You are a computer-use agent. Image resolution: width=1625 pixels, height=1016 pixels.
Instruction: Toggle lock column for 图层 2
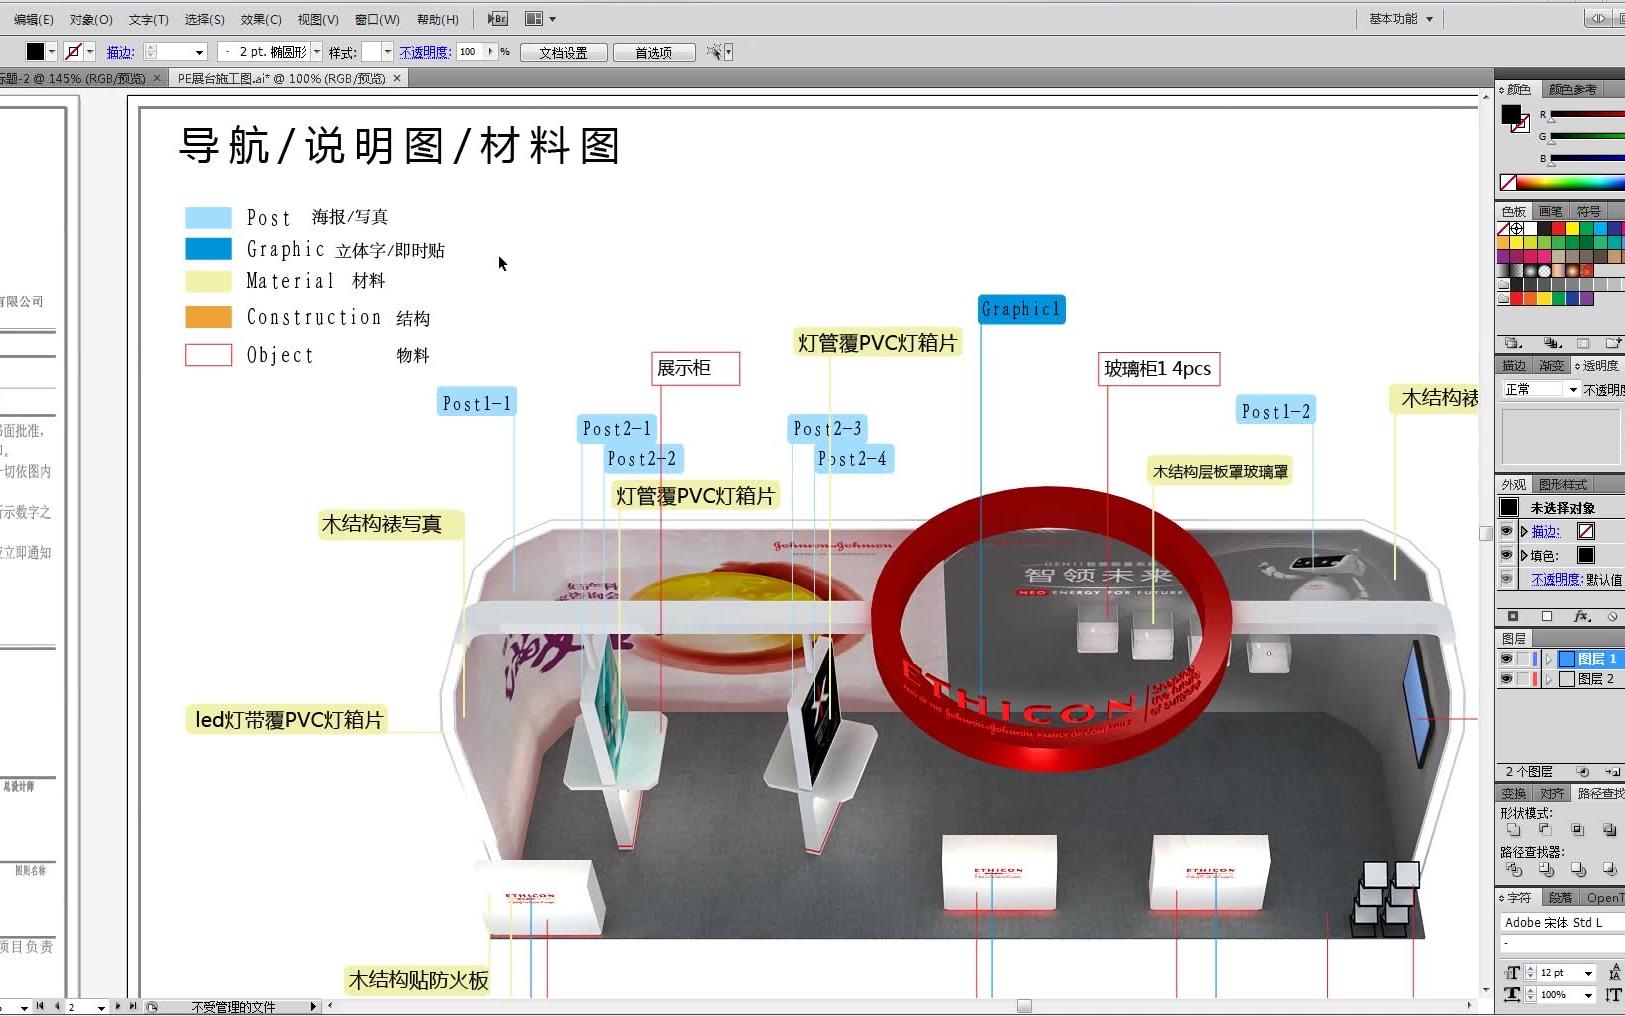[x=1523, y=679]
